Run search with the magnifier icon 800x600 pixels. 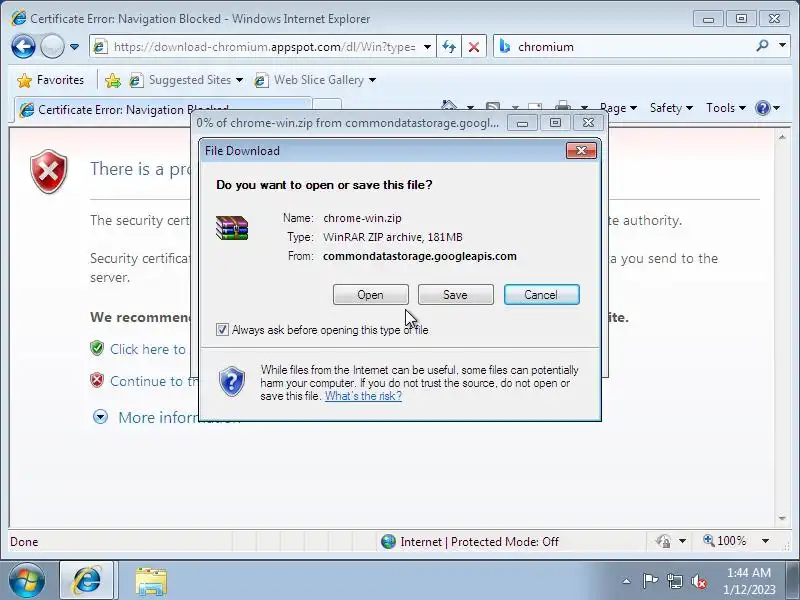[762, 46]
